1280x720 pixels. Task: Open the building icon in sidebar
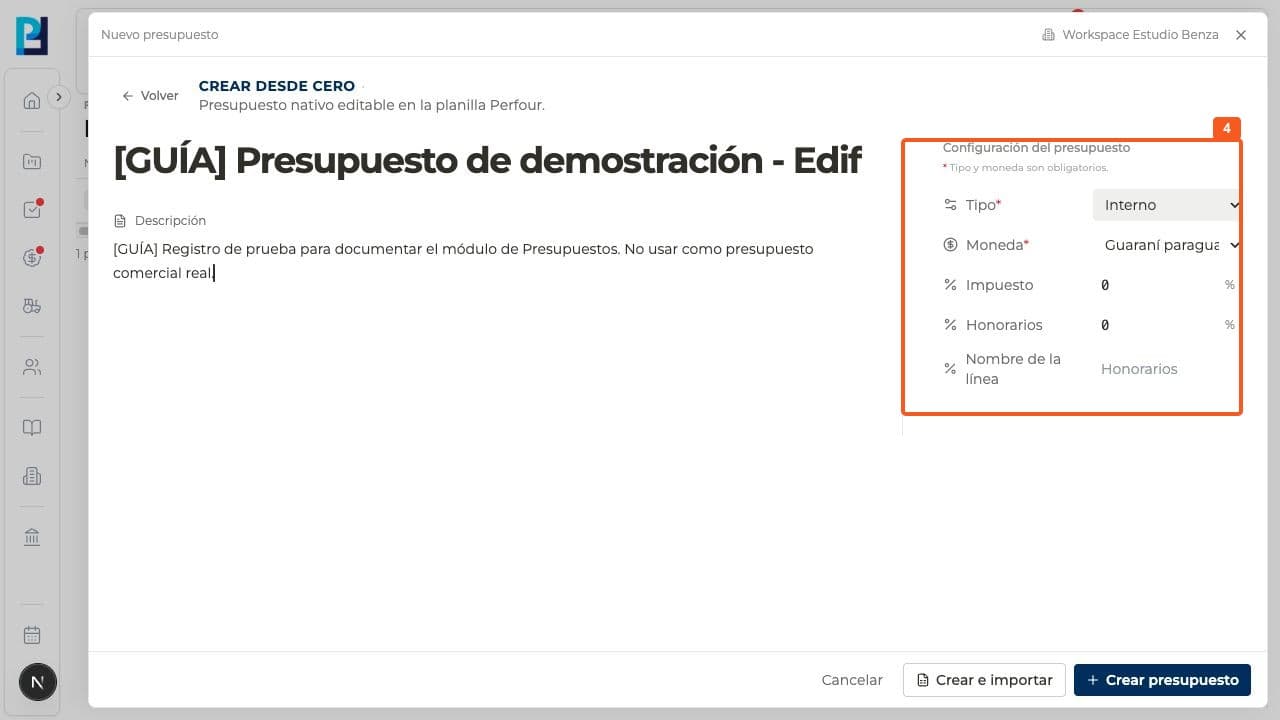coord(32,476)
